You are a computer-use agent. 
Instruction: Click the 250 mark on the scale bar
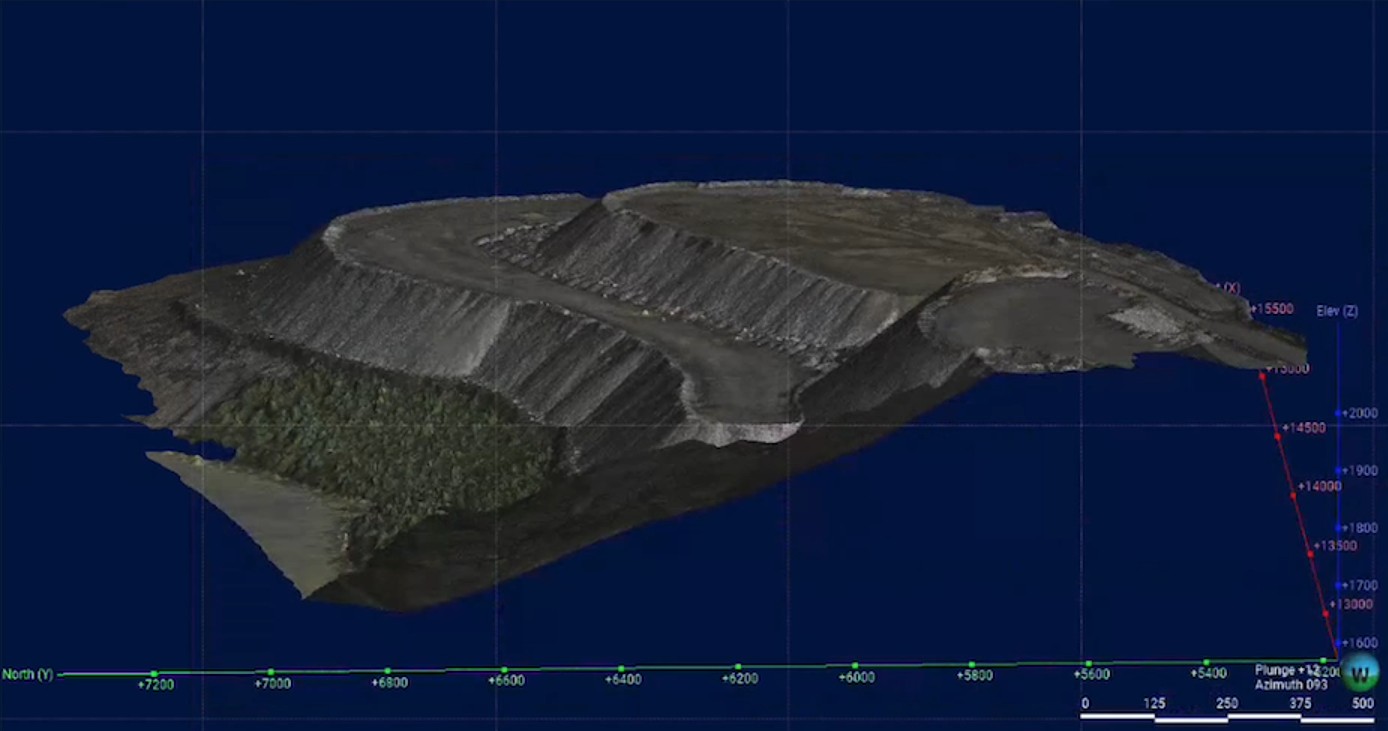(1227, 704)
